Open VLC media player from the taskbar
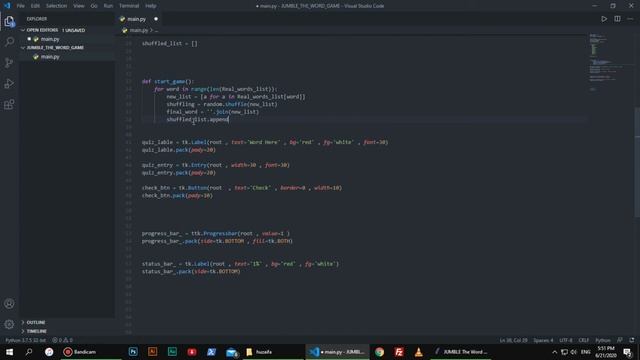Image resolution: width=640 pixels, height=360 pixels. coord(418,352)
